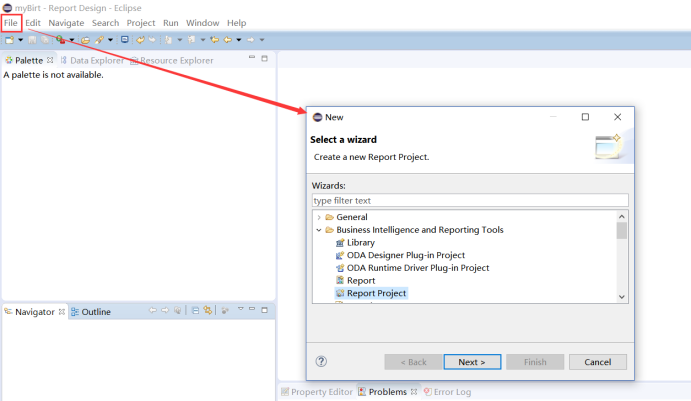
Task: Click the View Report run icon
Action: 60,40
